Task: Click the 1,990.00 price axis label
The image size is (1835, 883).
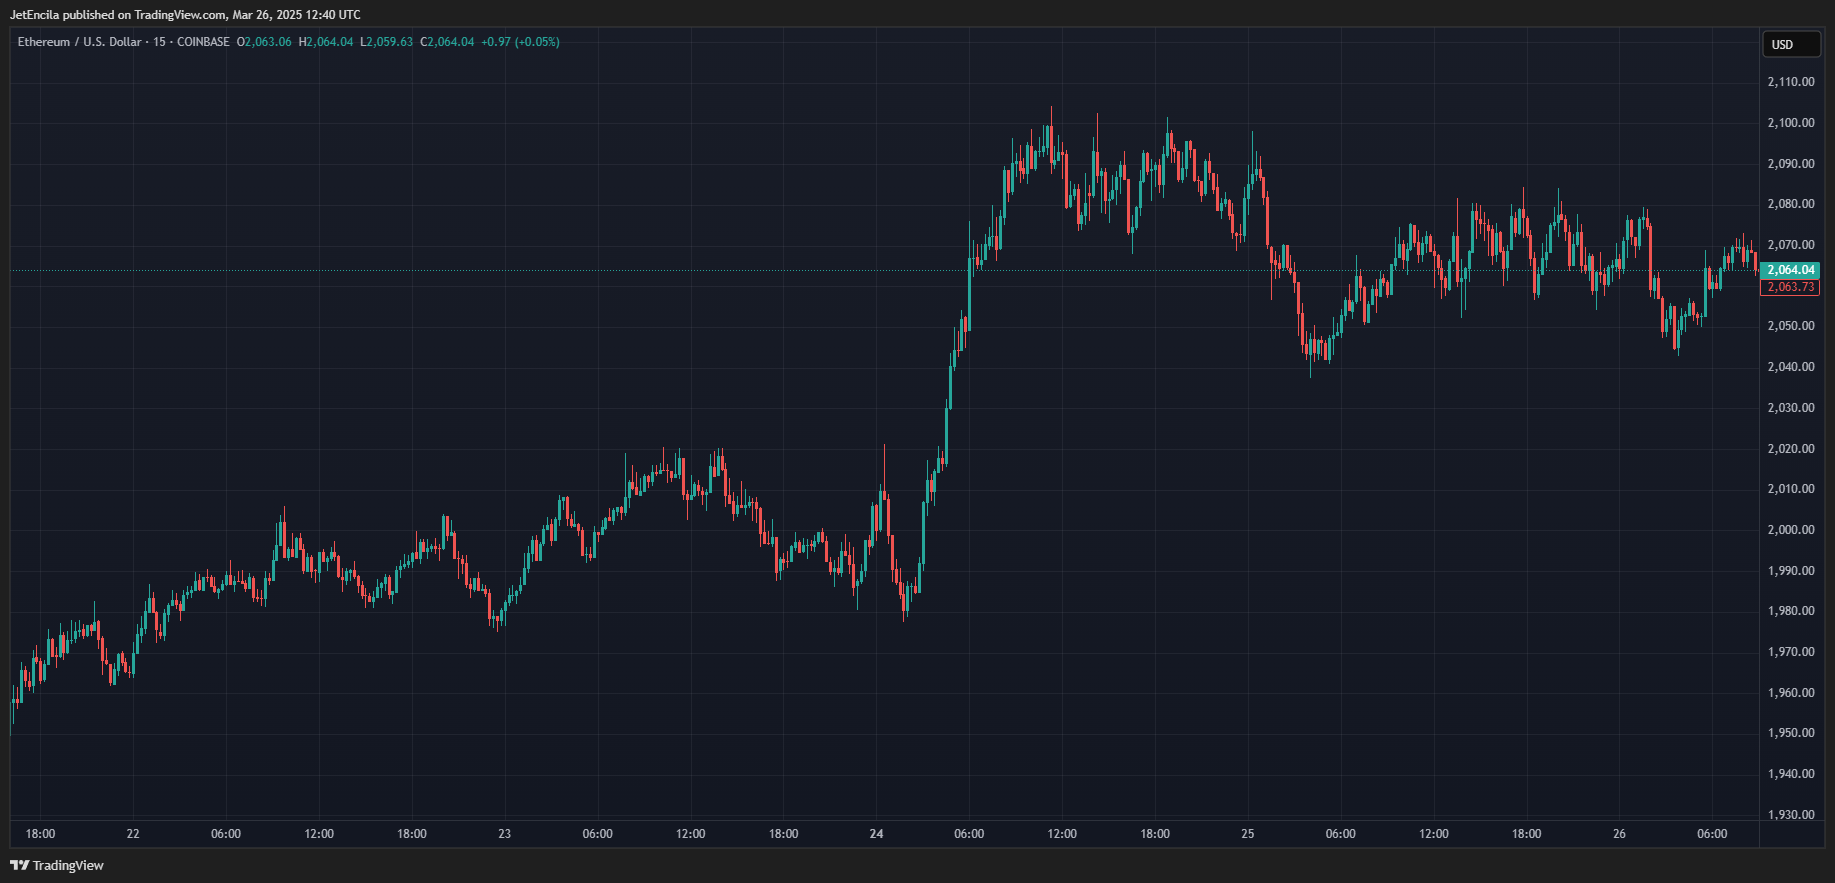Action: tap(1791, 571)
